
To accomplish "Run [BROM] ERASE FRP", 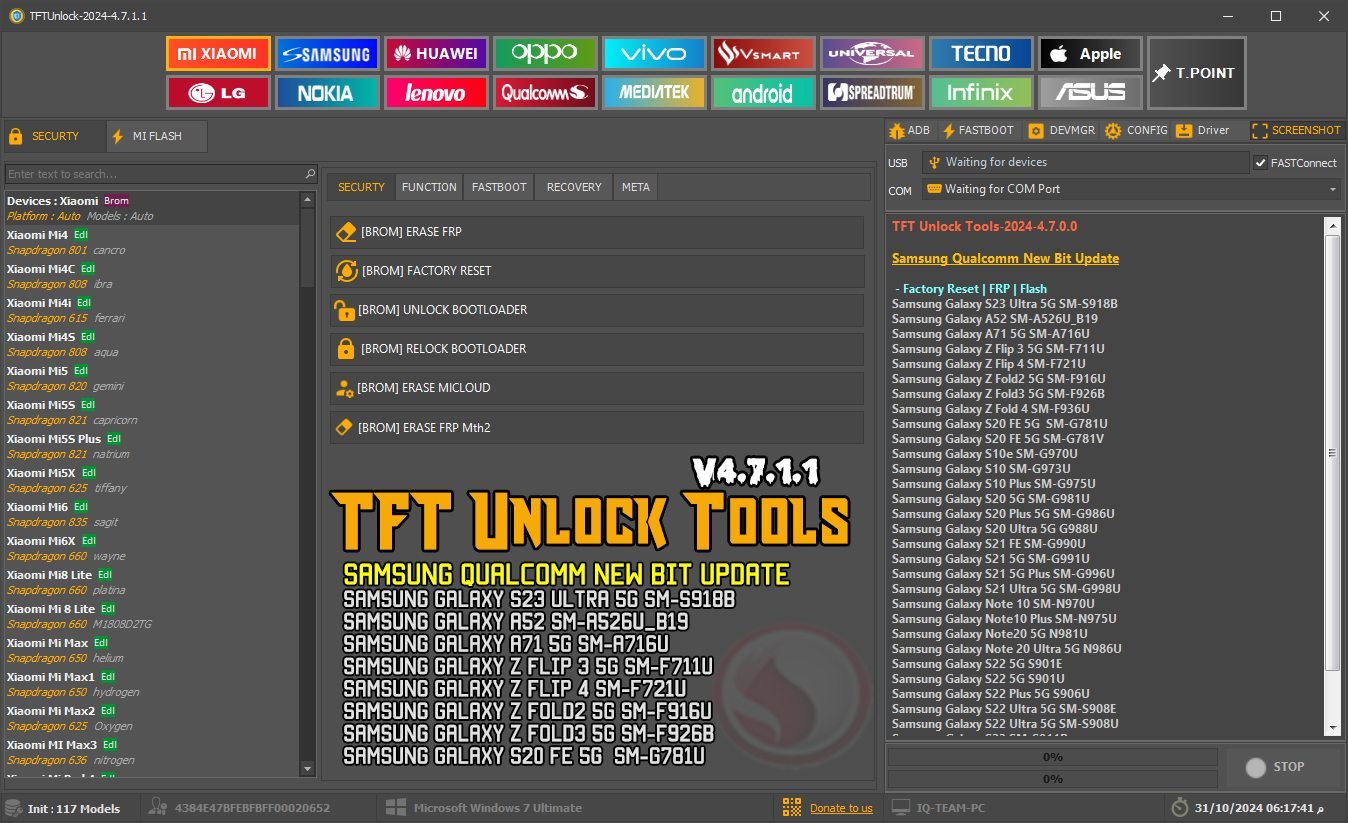I will click(x=597, y=232).
